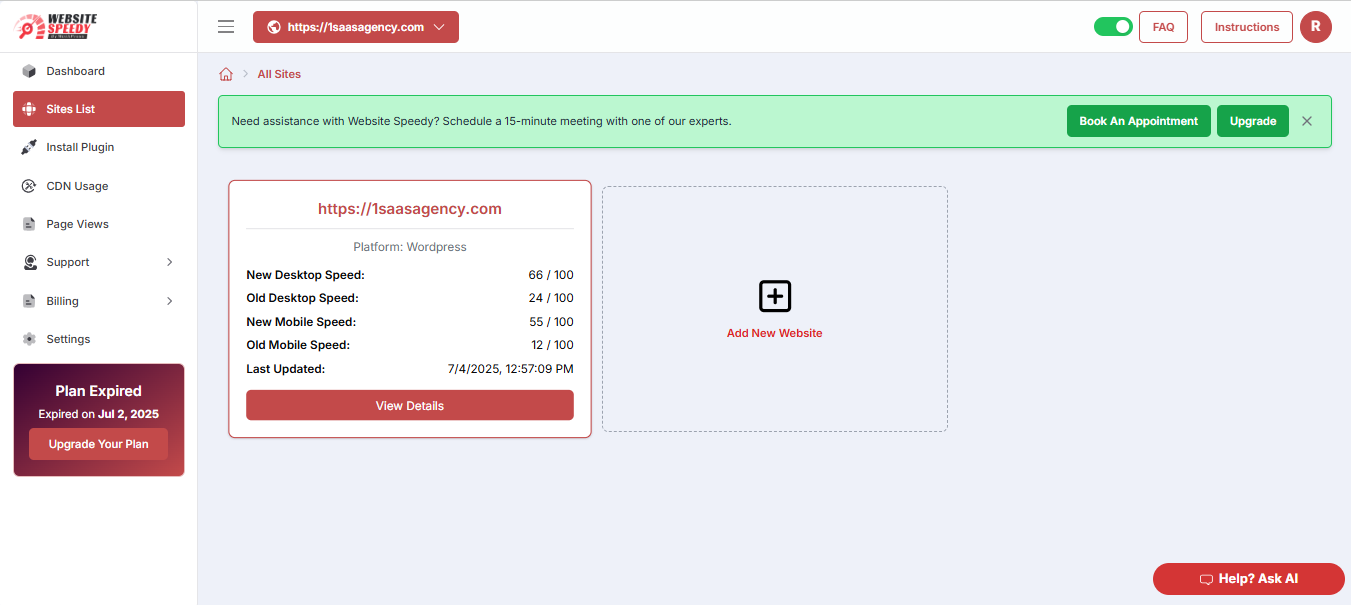Click the Old Mobile Speed label
This screenshot has width=1351, height=605.
coord(298,345)
